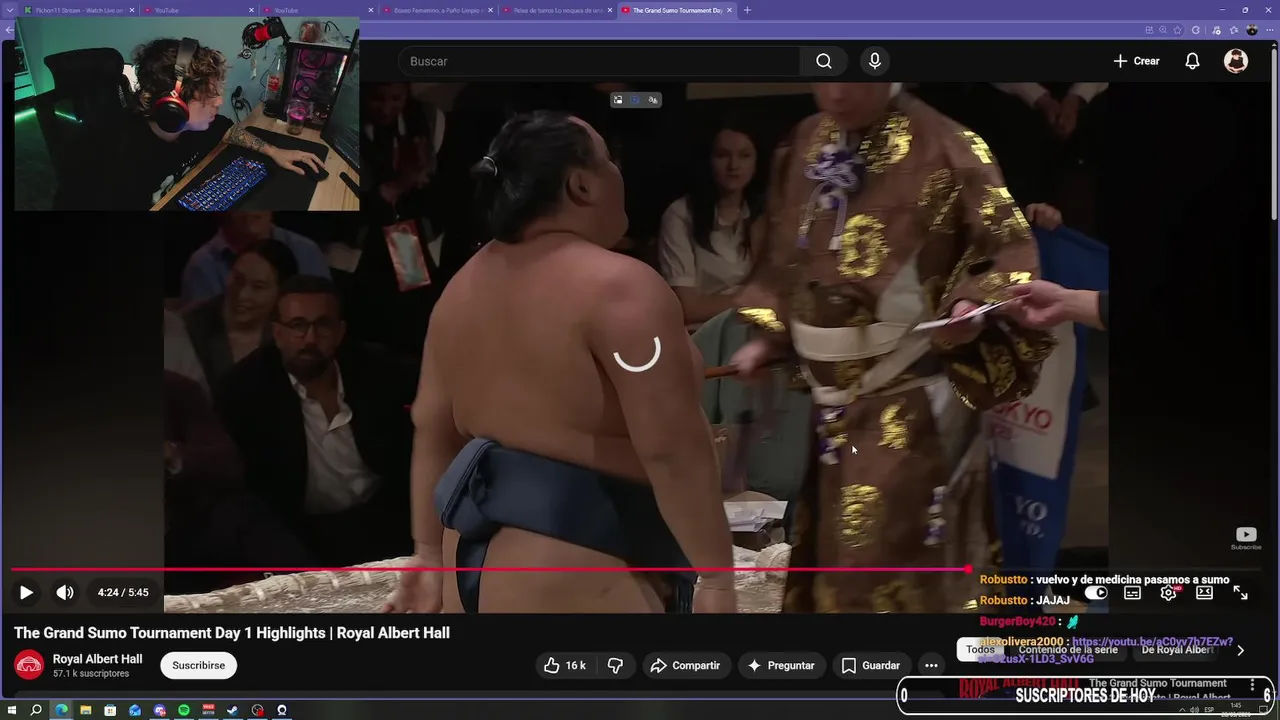The height and width of the screenshot is (720, 1280).
Task: Select Contenido de la serie chip
Action: tap(1068, 649)
